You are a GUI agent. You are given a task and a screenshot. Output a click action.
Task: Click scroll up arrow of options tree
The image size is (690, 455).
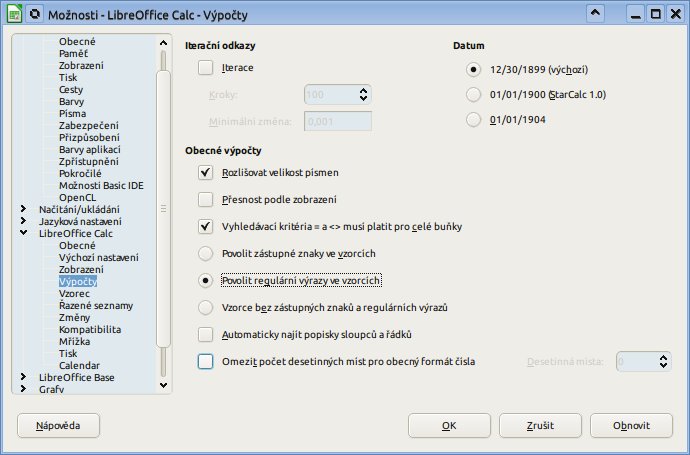point(163,43)
